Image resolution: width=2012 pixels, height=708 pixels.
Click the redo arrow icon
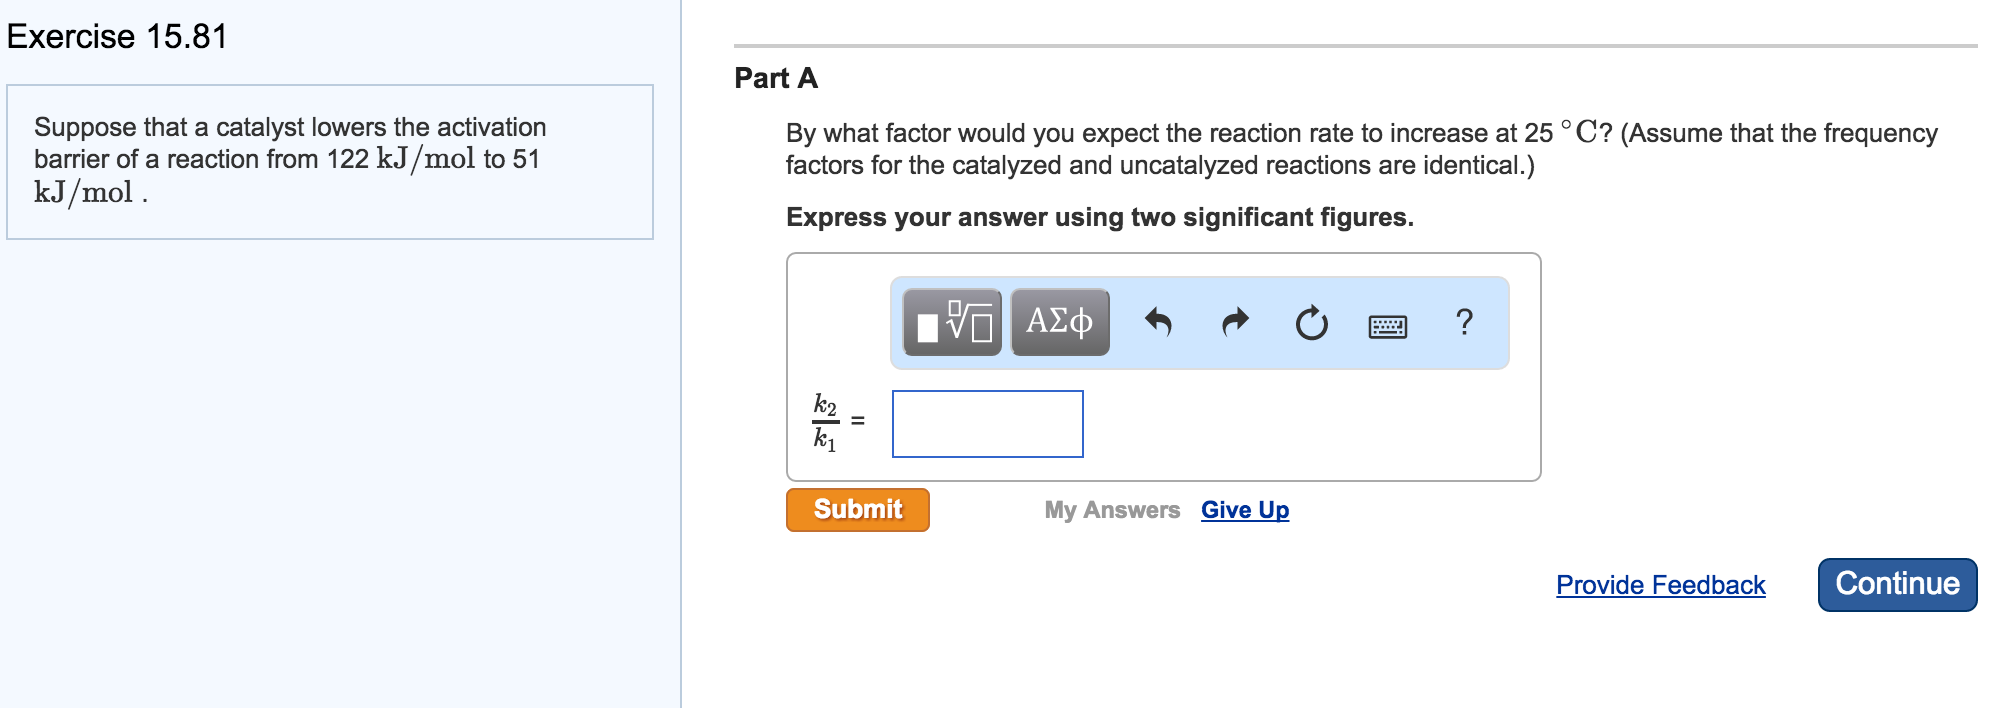(1236, 322)
